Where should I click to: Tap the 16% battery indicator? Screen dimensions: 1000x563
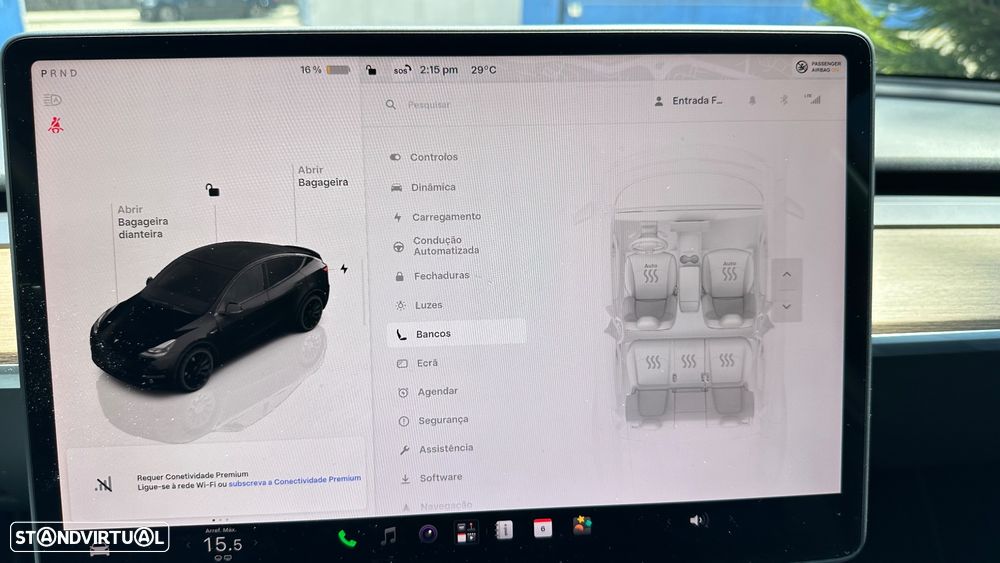pyautogui.click(x=325, y=69)
